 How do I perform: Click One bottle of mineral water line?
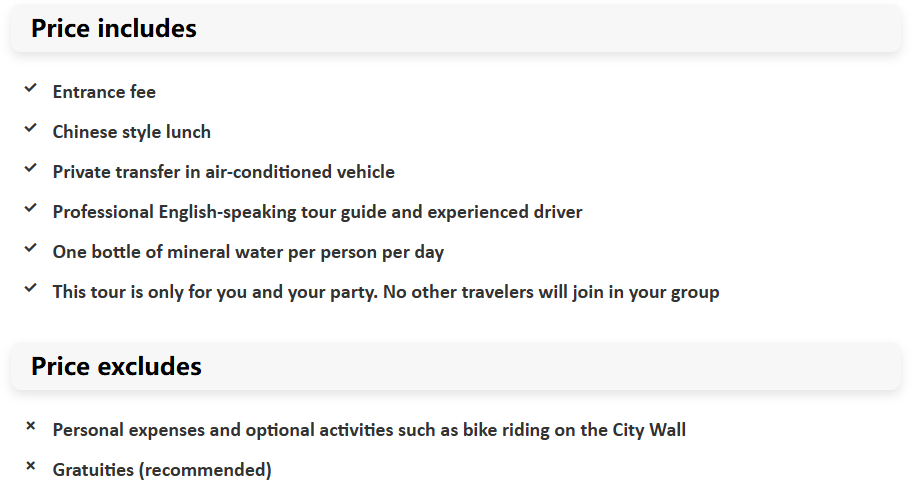pos(249,252)
